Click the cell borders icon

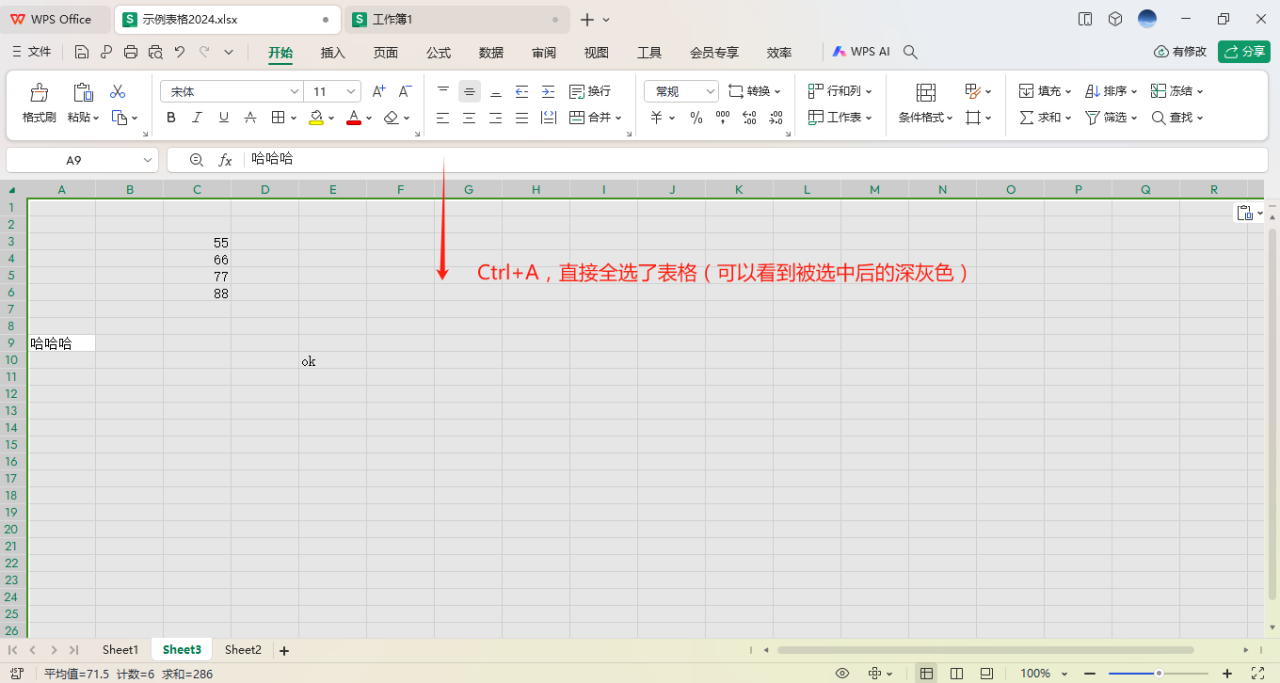click(278, 118)
